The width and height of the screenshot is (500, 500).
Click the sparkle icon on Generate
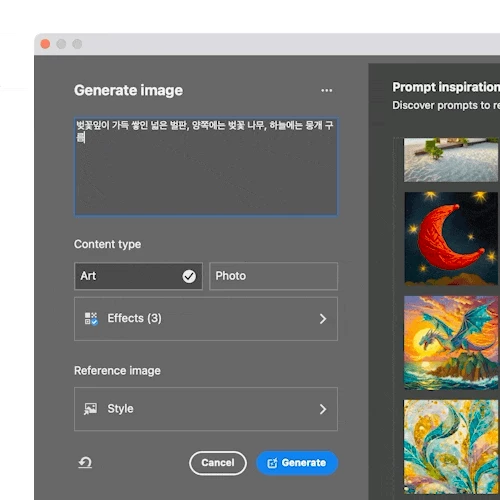click(x=272, y=463)
